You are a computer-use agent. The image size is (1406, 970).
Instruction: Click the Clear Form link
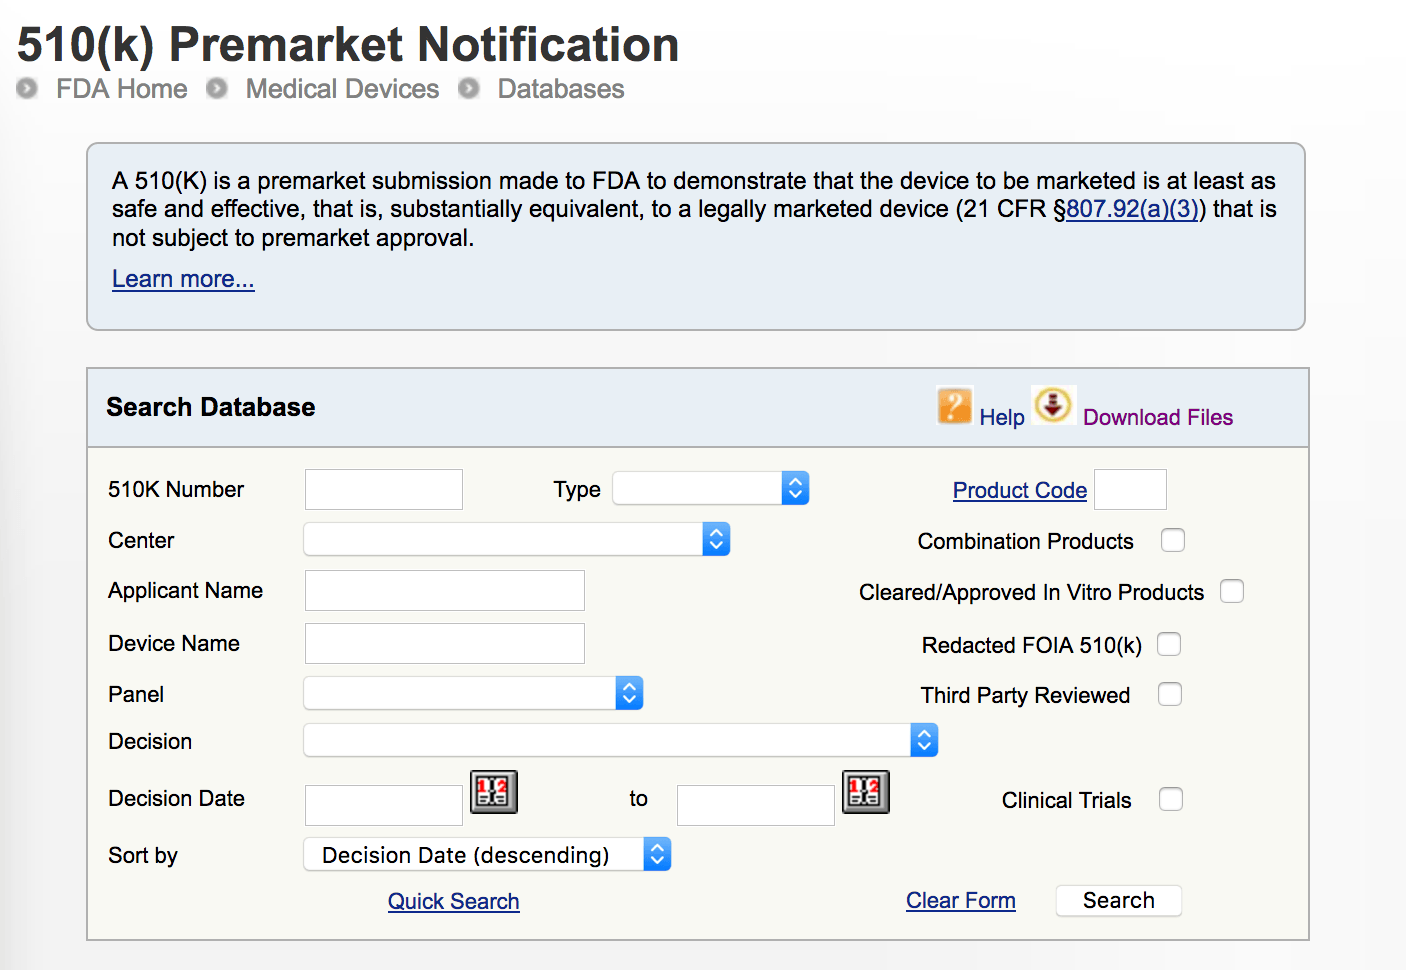[961, 900]
